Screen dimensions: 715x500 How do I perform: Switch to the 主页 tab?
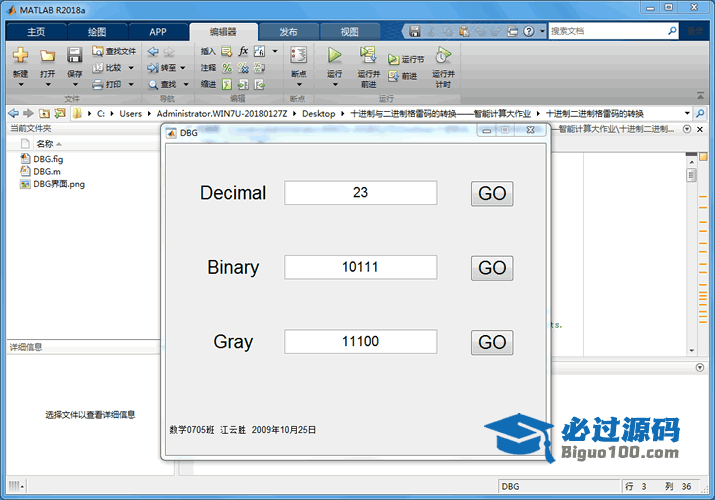[x=36, y=32]
